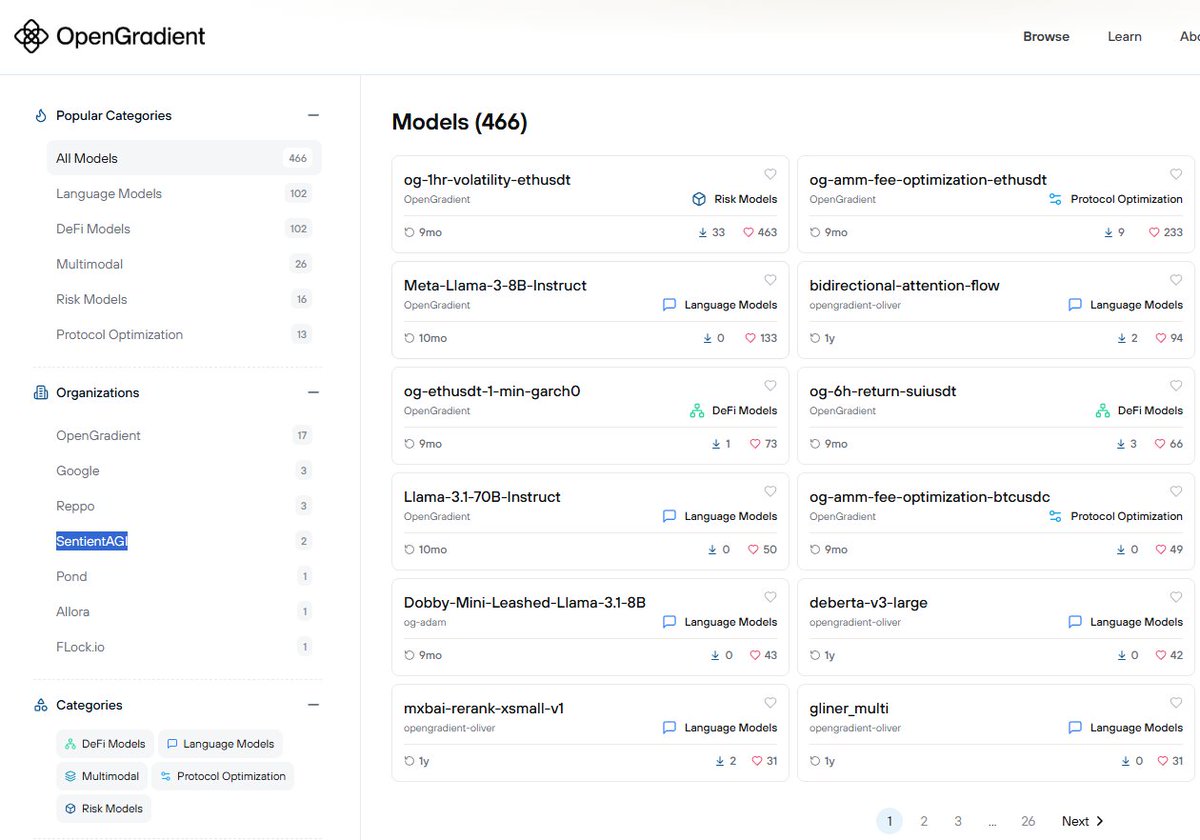Toggle favorite heart on og-6h-return-suiusdt card
Image resolution: width=1200 pixels, height=840 pixels.
(x=1176, y=386)
